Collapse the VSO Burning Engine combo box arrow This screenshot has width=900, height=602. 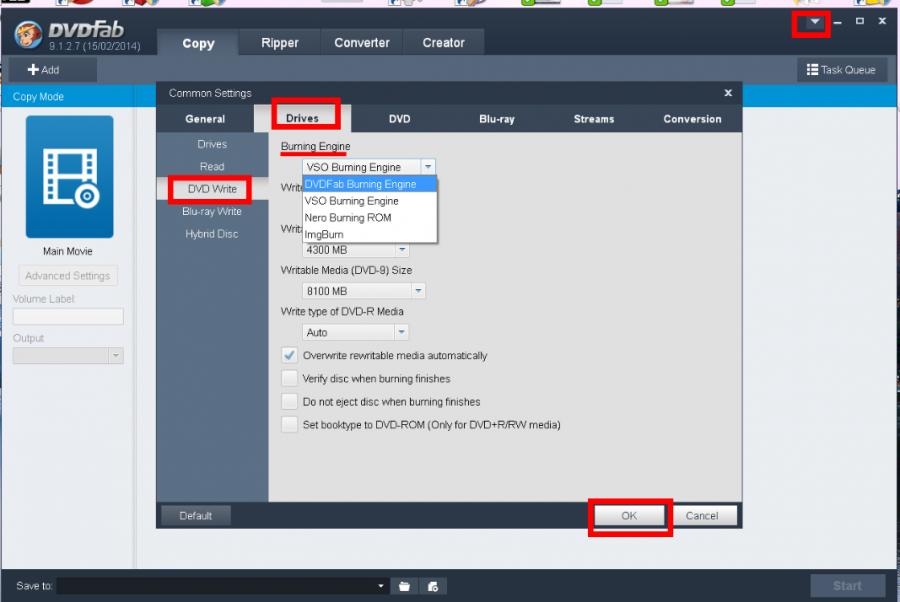point(428,167)
